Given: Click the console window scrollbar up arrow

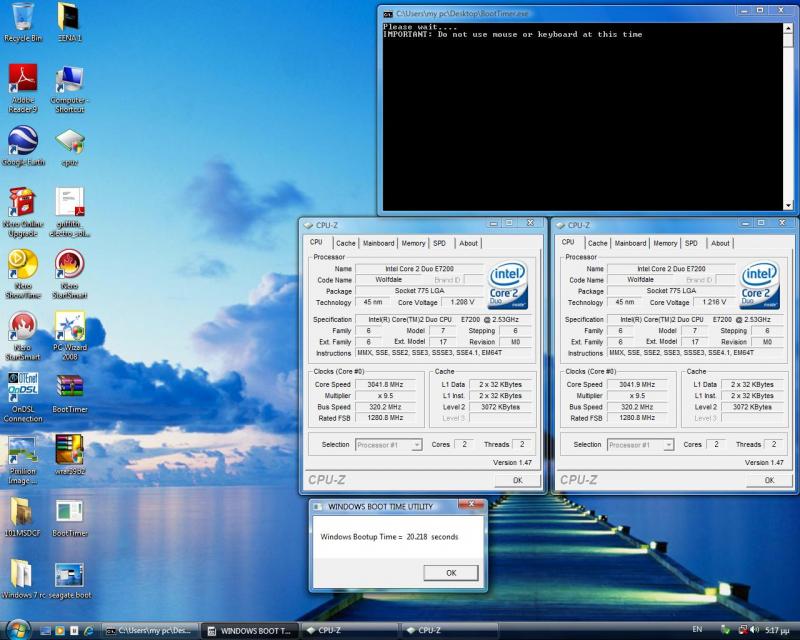Looking at the screenshot, I should 788,28.
